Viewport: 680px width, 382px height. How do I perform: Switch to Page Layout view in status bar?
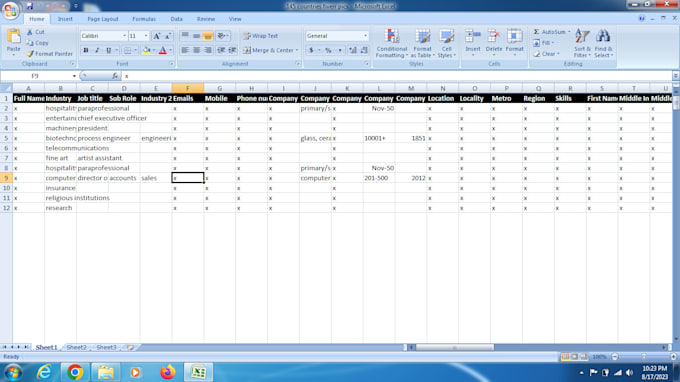coord(574,357)
